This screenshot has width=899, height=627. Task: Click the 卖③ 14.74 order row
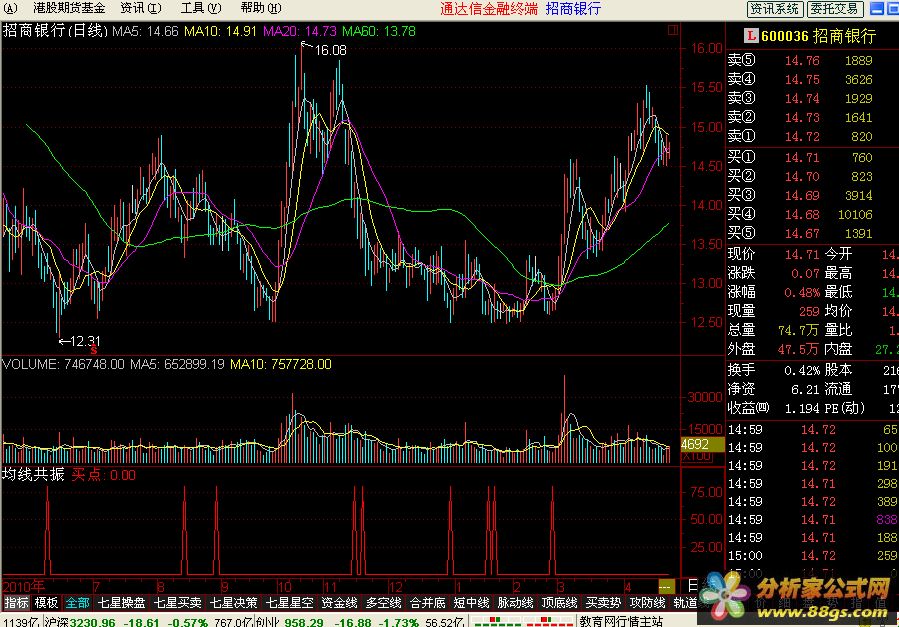tap(800, 98)
